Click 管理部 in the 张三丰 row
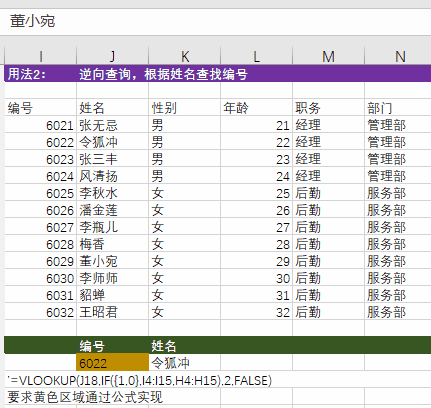Image resolution: width=431 pixels, height=408 pixels. 398,159
